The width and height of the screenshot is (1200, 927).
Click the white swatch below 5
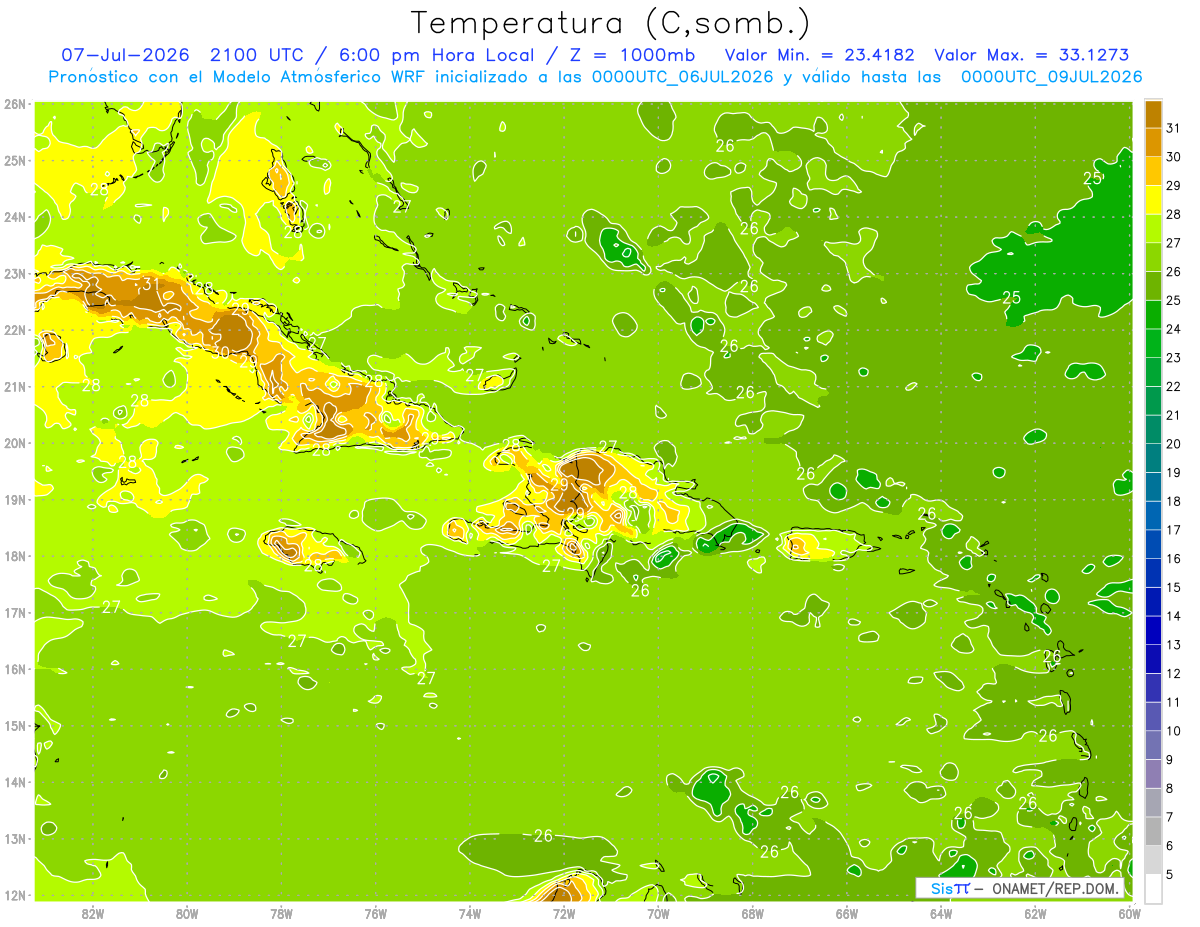pos(1154,888)
